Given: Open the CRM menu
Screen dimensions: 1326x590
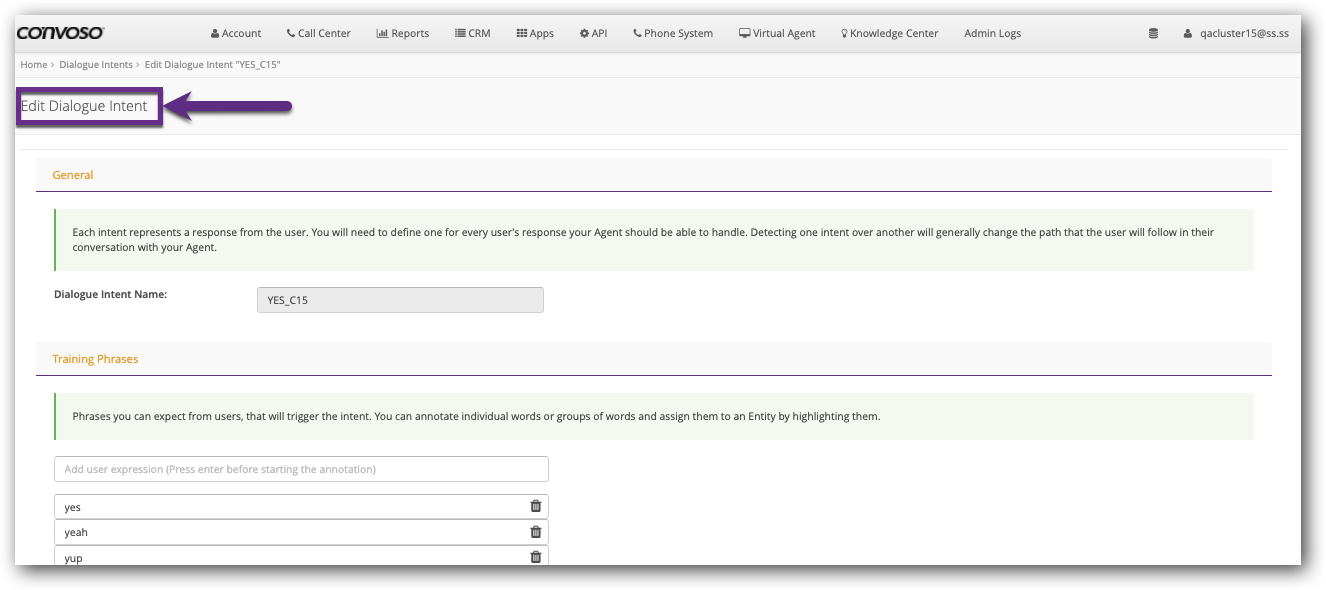Looking at the screenshot, I should pos(472,33).
